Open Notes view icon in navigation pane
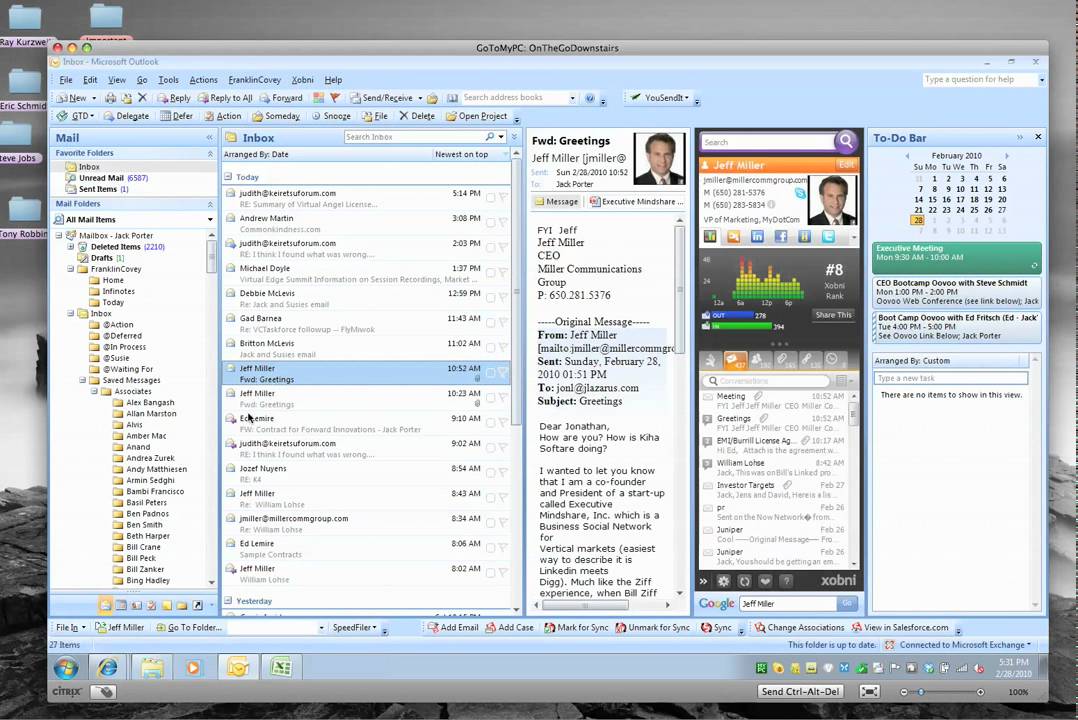 tap(166, 605)
